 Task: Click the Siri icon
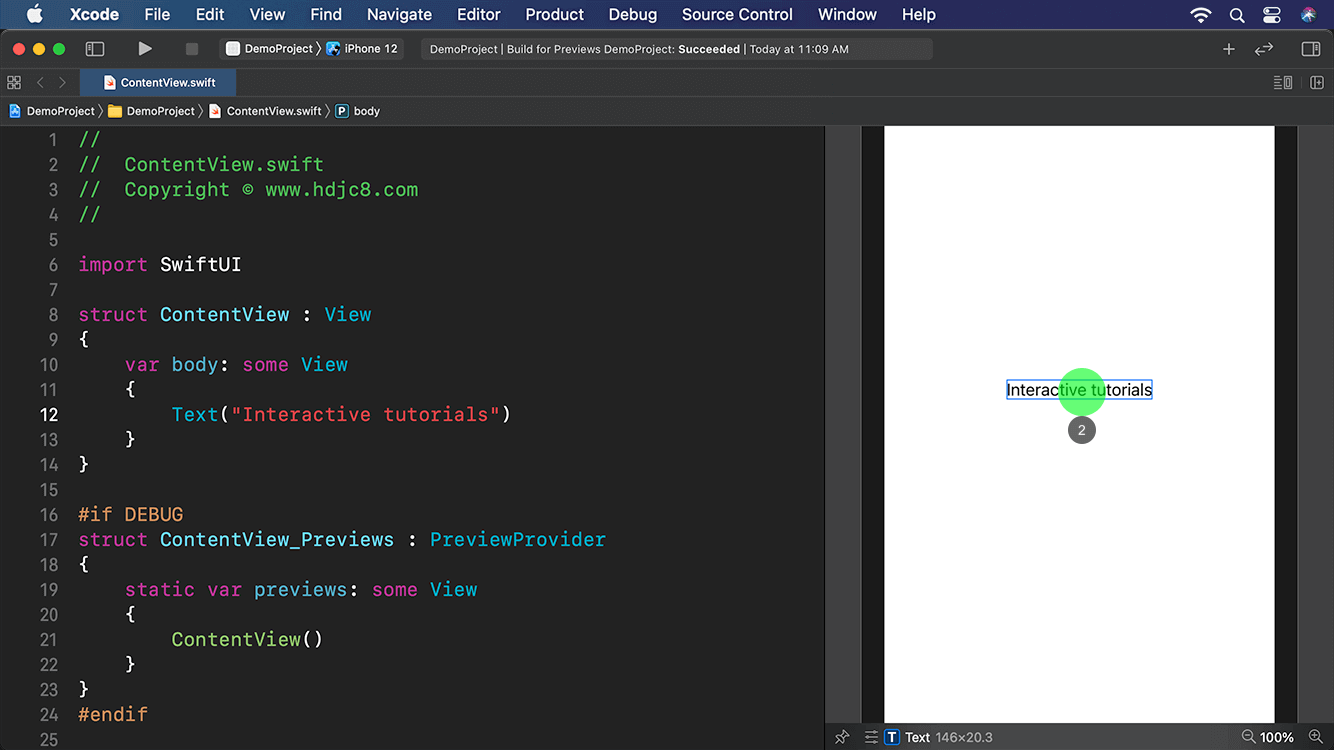[x=1309, y=14]
